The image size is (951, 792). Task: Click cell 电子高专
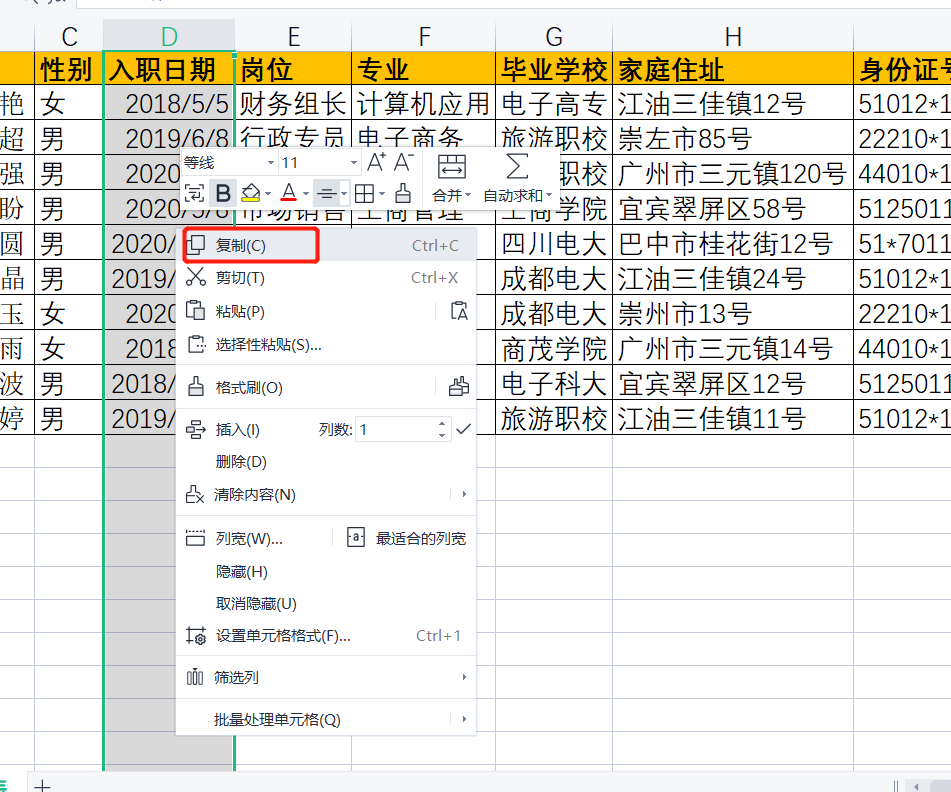554,104
